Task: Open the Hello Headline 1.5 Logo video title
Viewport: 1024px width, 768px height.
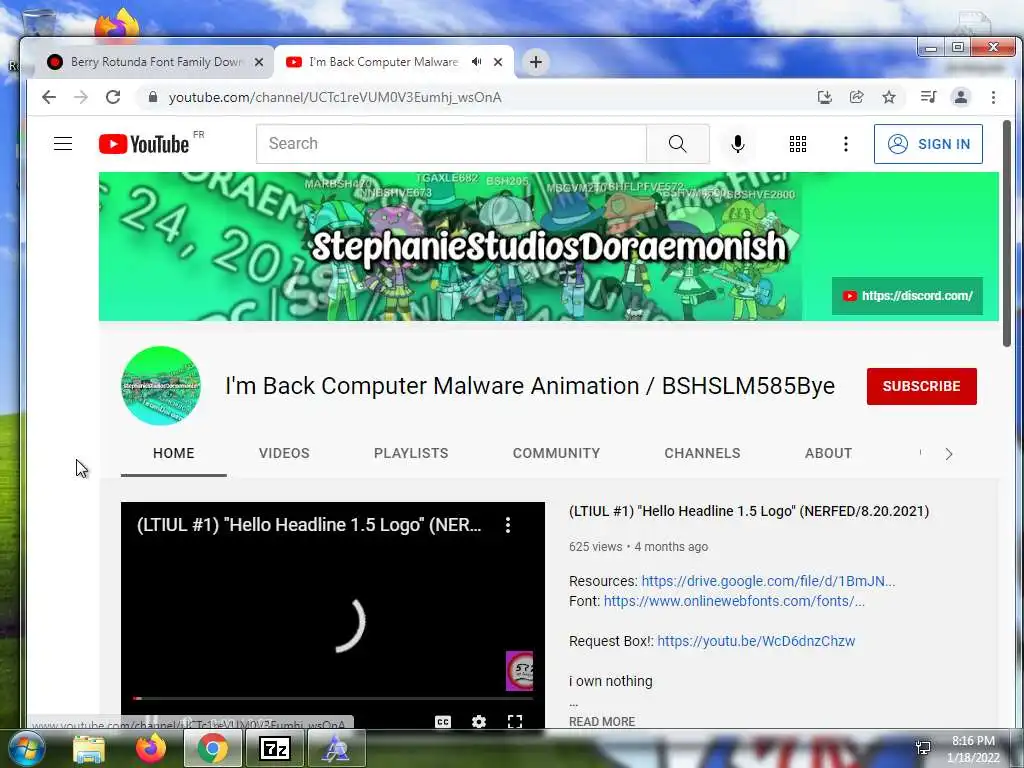Action: 749,511
